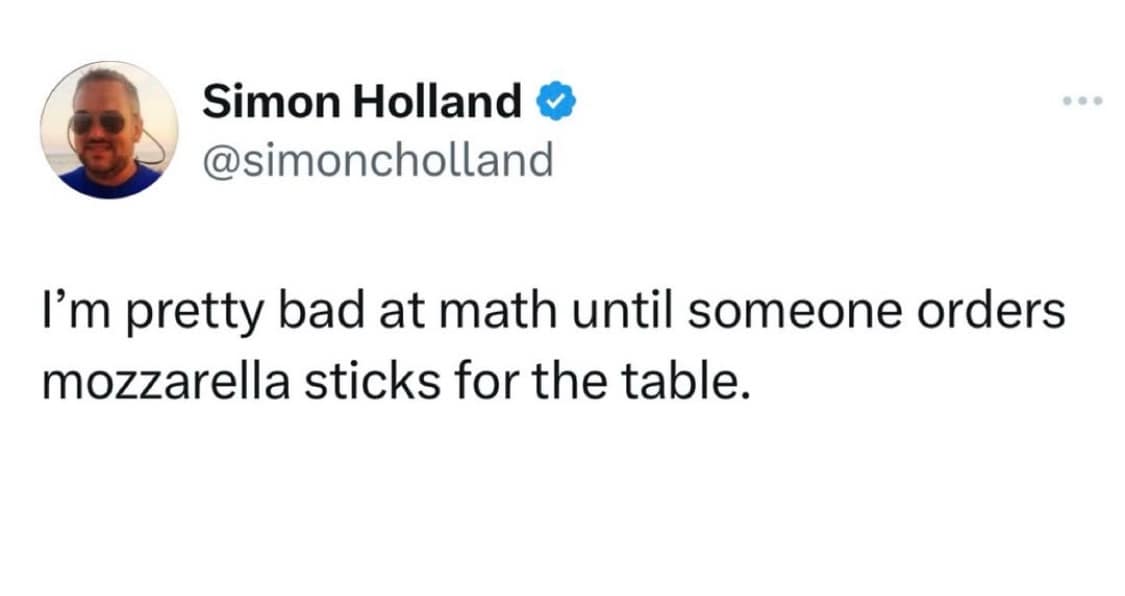Image resolution: width=1125 pixels, height=596 pixels.
Task: Open the three-dot more options menu
Action: [x=1083, y=101]
